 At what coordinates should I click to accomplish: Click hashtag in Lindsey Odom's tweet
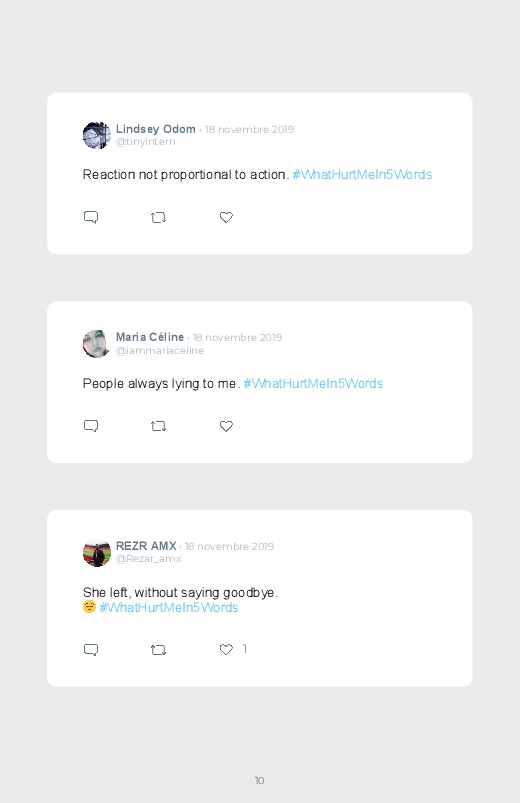pyautogui.click(x=362, y=175)
